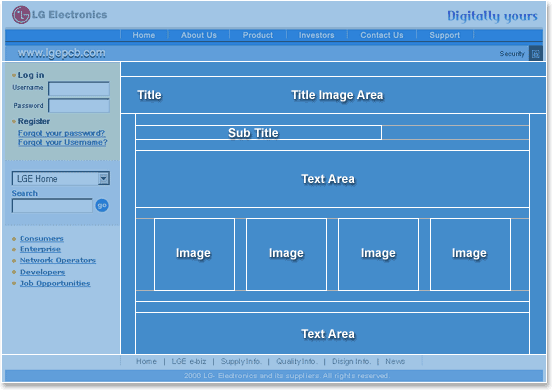Choose Contact Us from the navigation
The height and width of the screenshot is (391, 554).
click(382, 35)
